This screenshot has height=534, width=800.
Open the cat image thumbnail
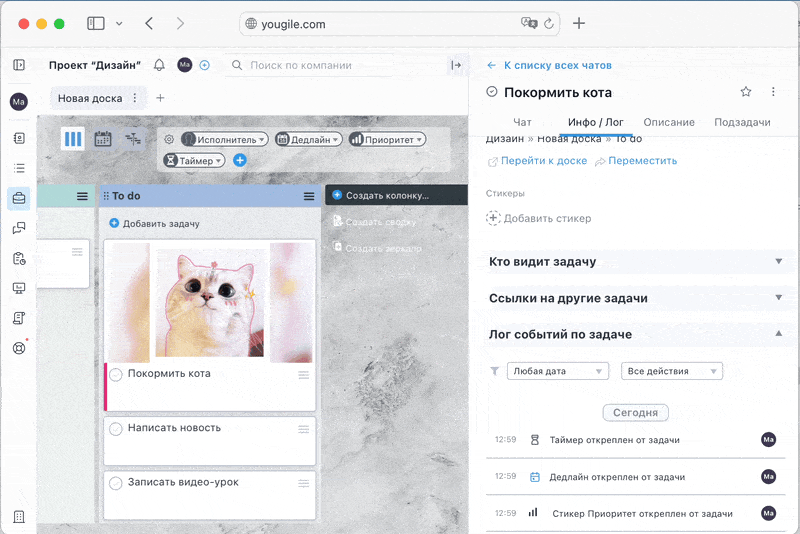click(x=210, y=302)
